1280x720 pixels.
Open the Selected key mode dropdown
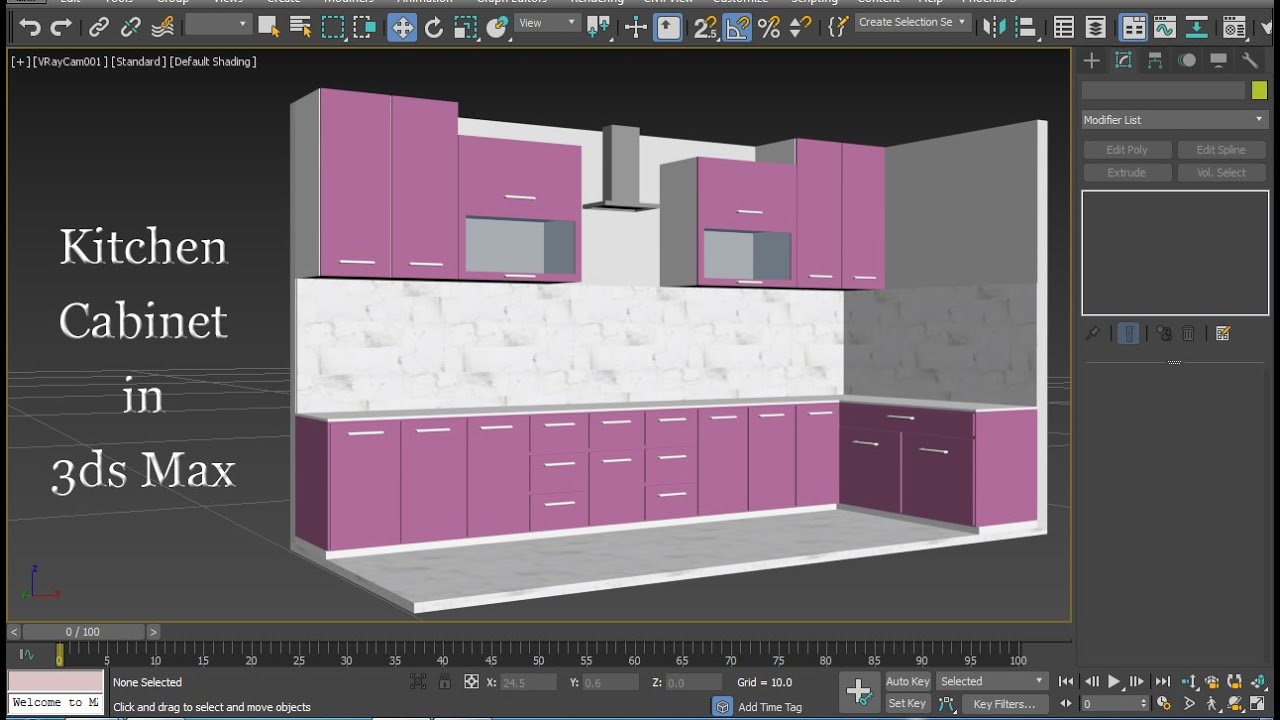[x=992, y=681]
